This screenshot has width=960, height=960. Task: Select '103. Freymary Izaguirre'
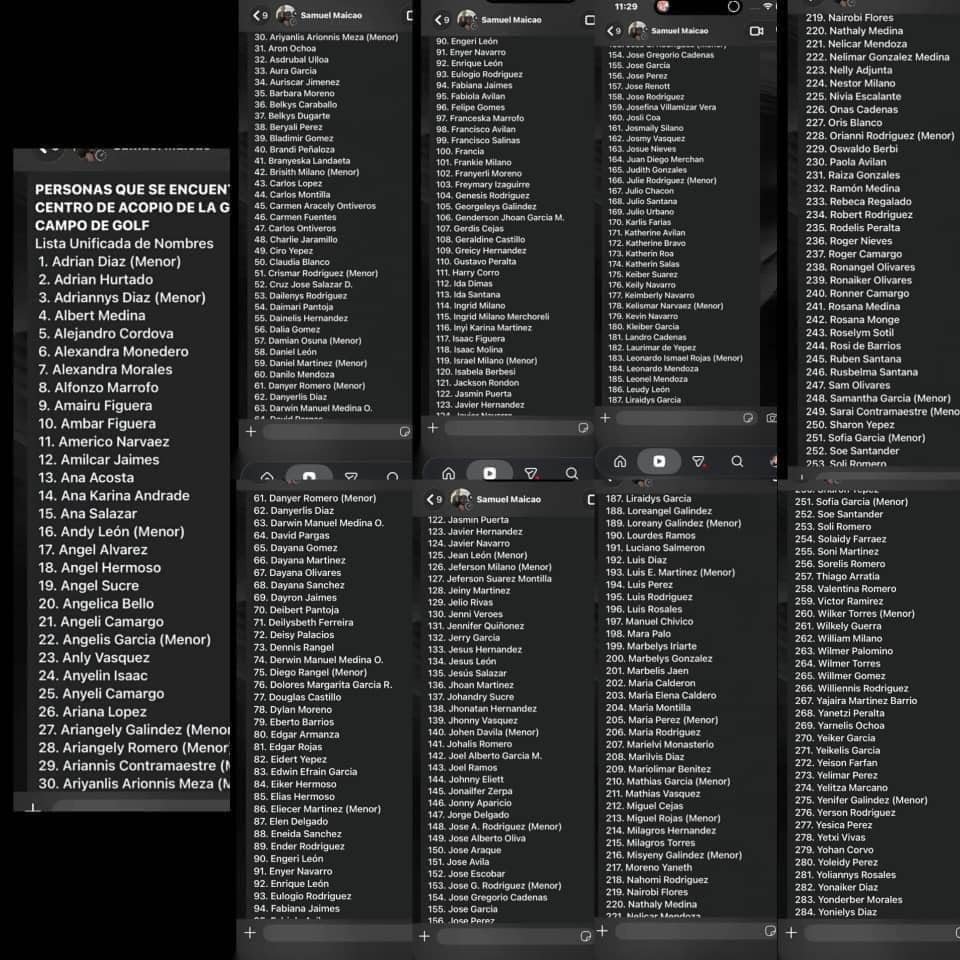(483, 184)
